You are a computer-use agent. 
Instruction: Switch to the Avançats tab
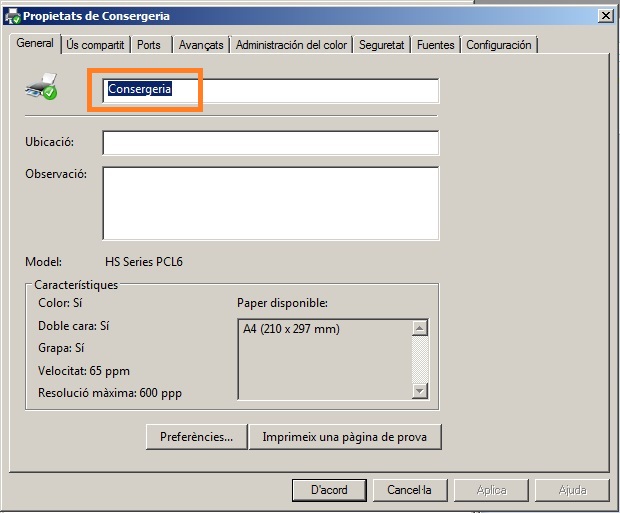pyautogui.click(x=201, y=45)
